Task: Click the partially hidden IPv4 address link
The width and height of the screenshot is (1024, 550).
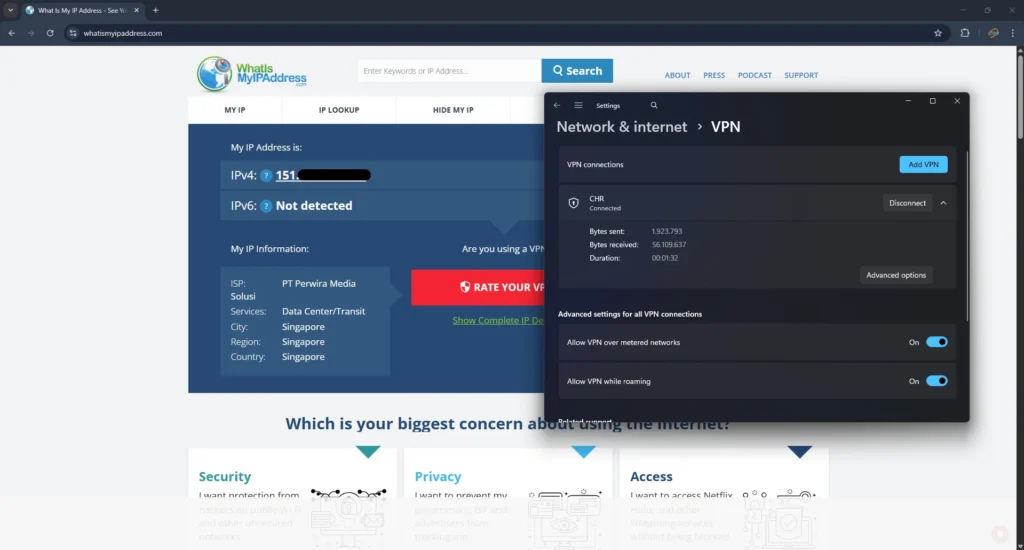Action: click(x=323, y=175)
